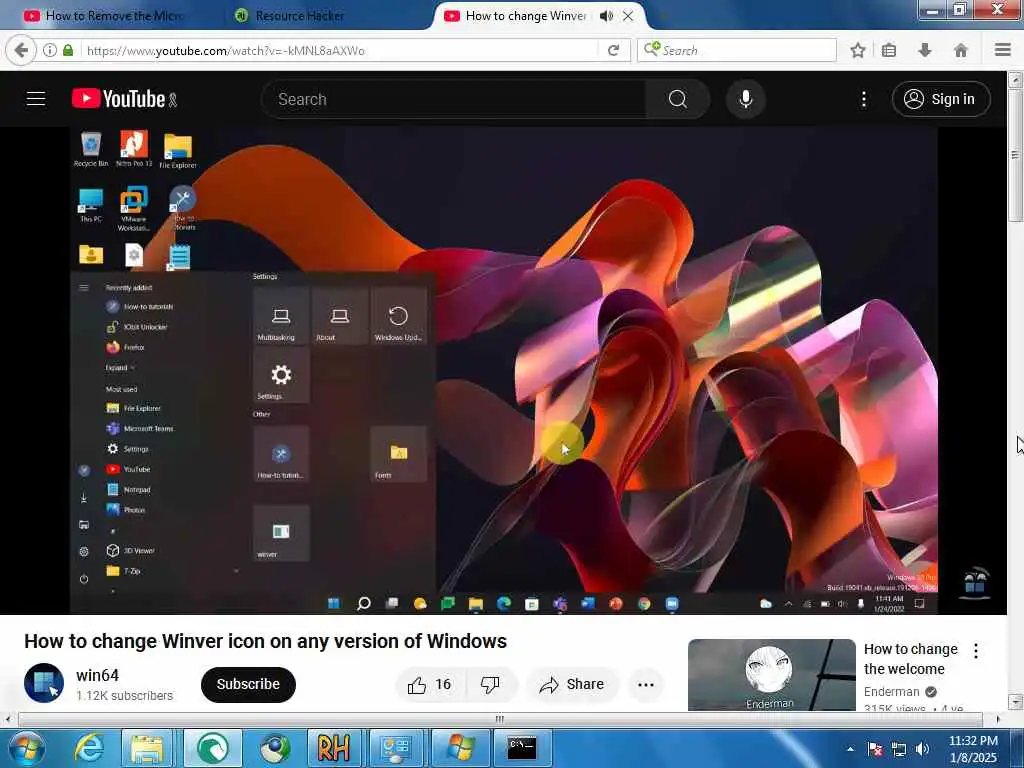Click the vertical scrollbar down arrow
Image resolution: width=1024 pixels, height=768 pixels.
[x=1015, y=702]
